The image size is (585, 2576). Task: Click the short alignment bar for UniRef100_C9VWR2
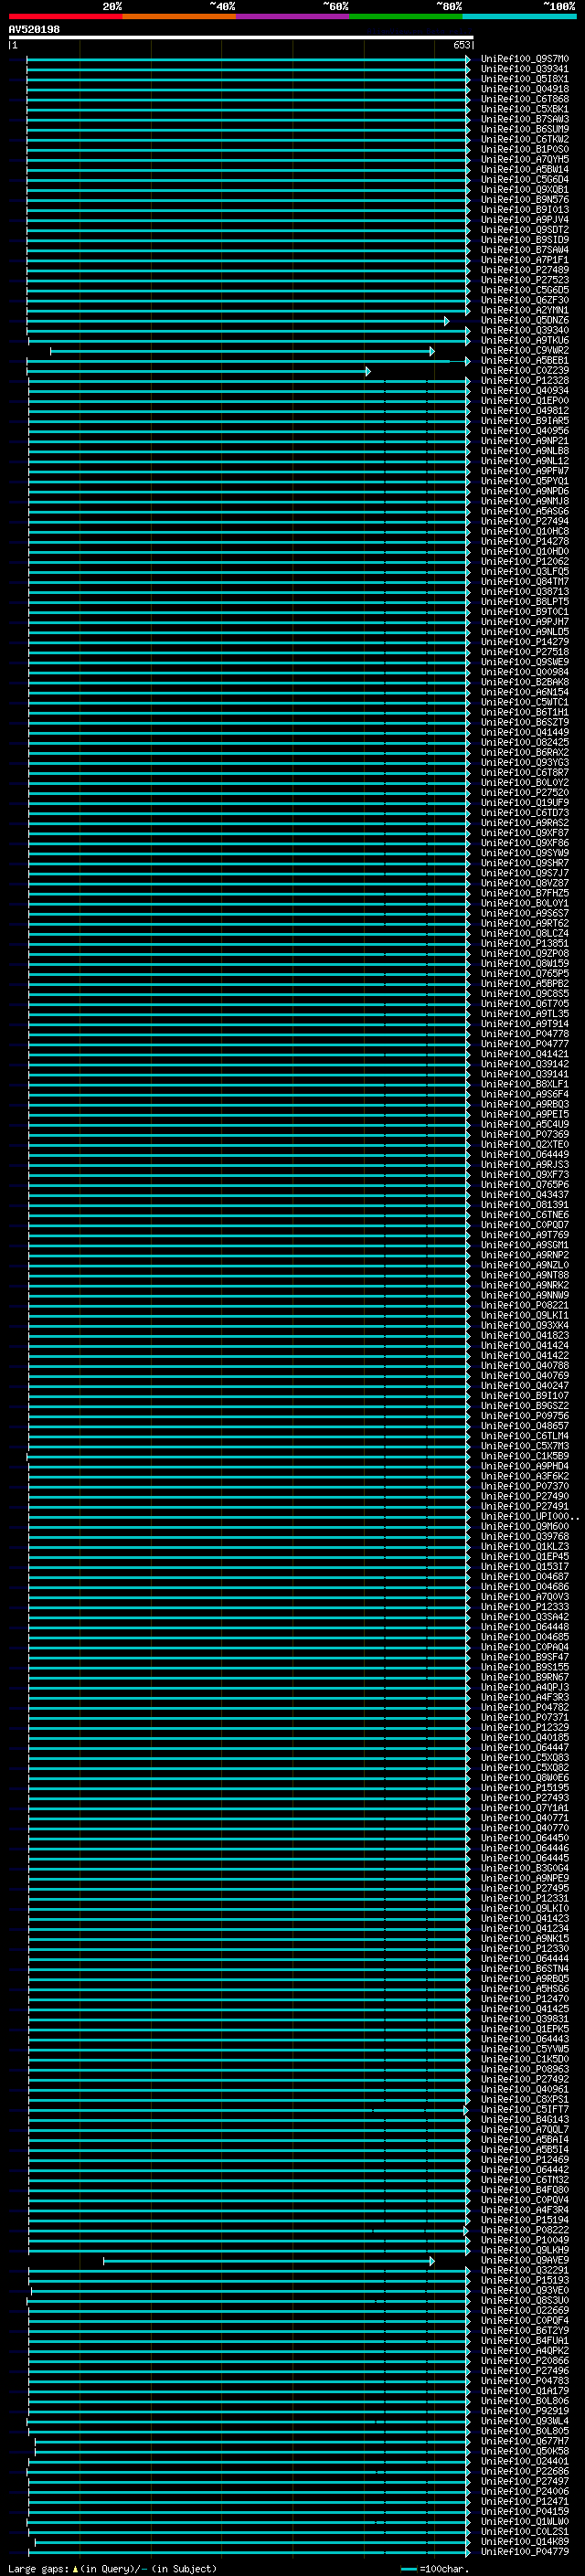pos(242,351)
